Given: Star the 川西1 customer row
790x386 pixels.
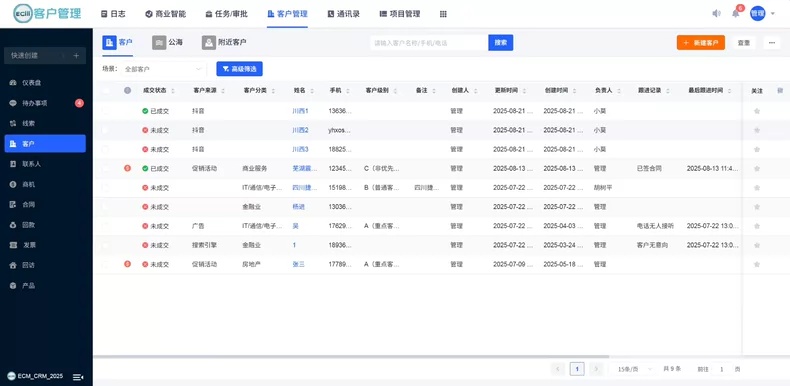Looking at the screenshot, I should tap(756, 111).
